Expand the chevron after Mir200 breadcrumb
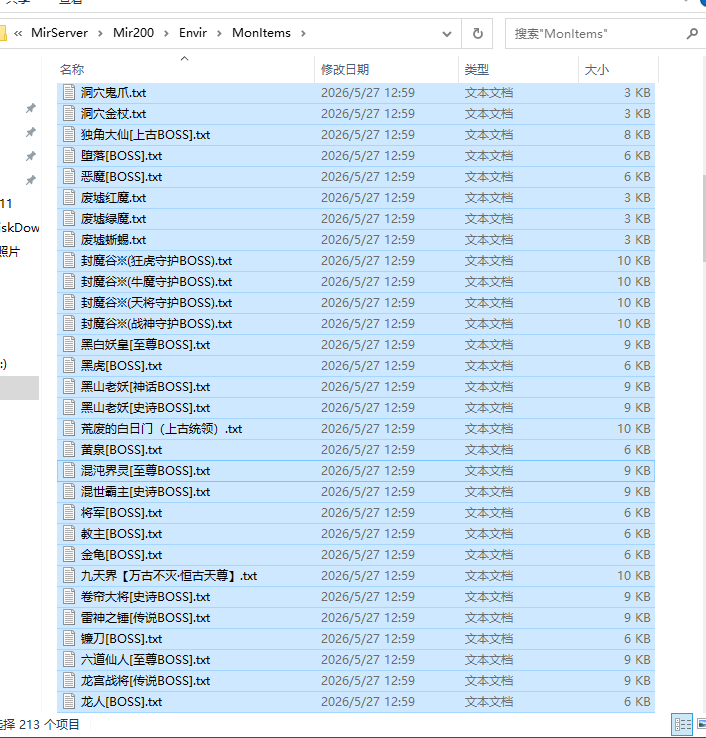The height and width of the screenshot is (738, 706). click(167, 33)
